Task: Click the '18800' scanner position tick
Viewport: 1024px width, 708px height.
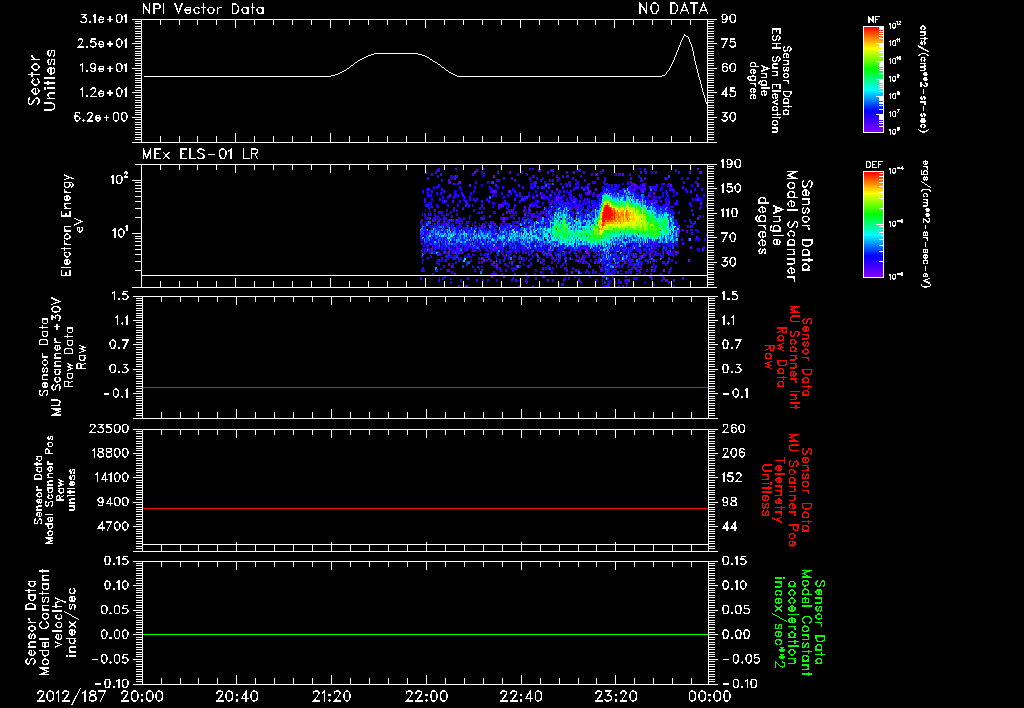Action: pyautogui.click(x=108, y=453)
